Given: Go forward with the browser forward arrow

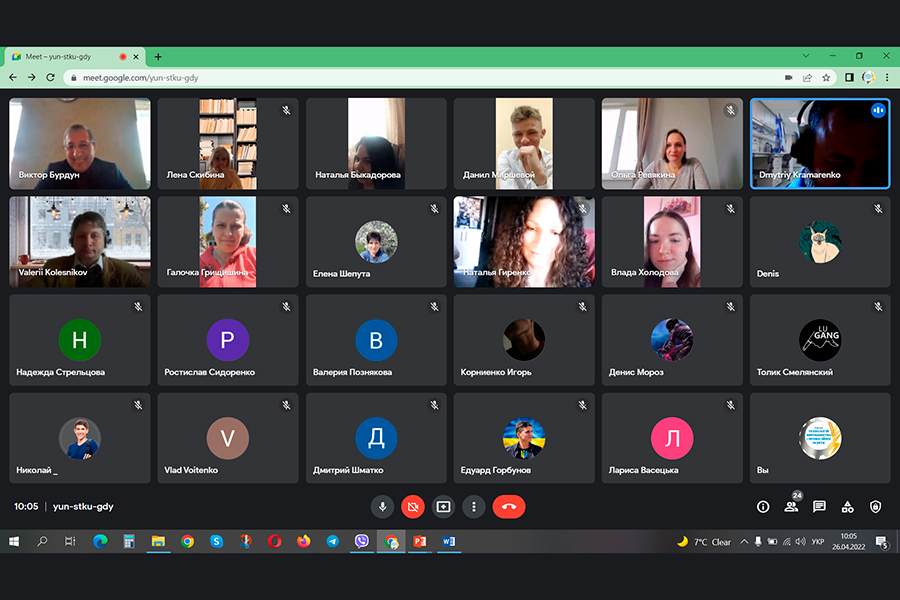Looking at the screenshot, I should coord(32,78).
